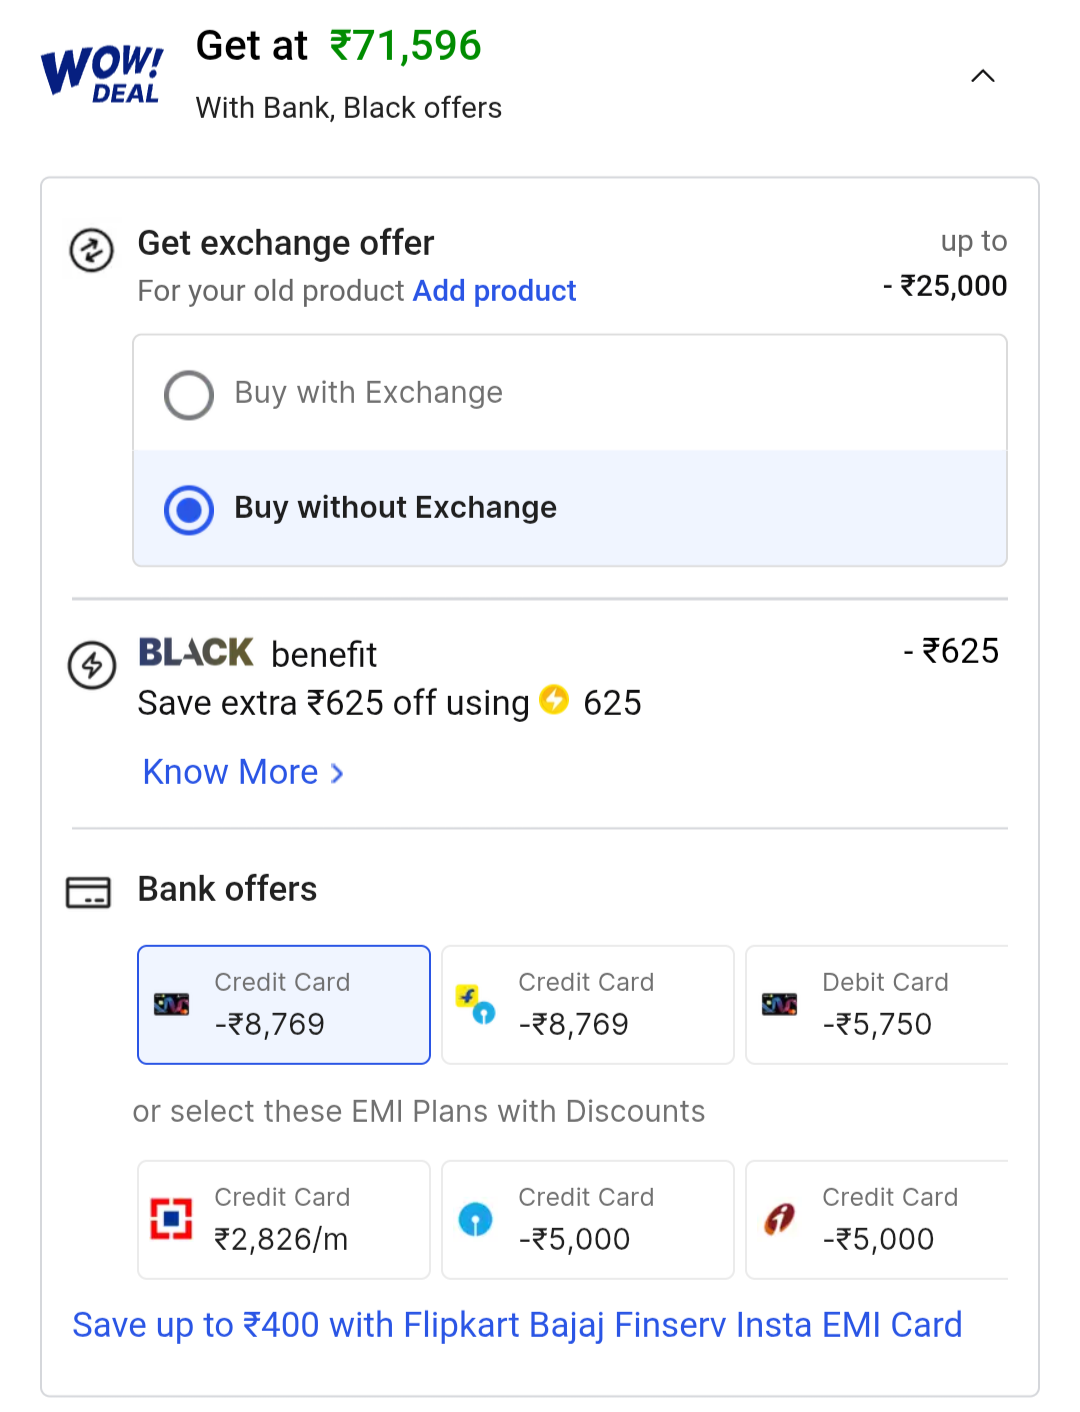Click the Bank offers card icon

pyautogui.click(x=88, y=892)
